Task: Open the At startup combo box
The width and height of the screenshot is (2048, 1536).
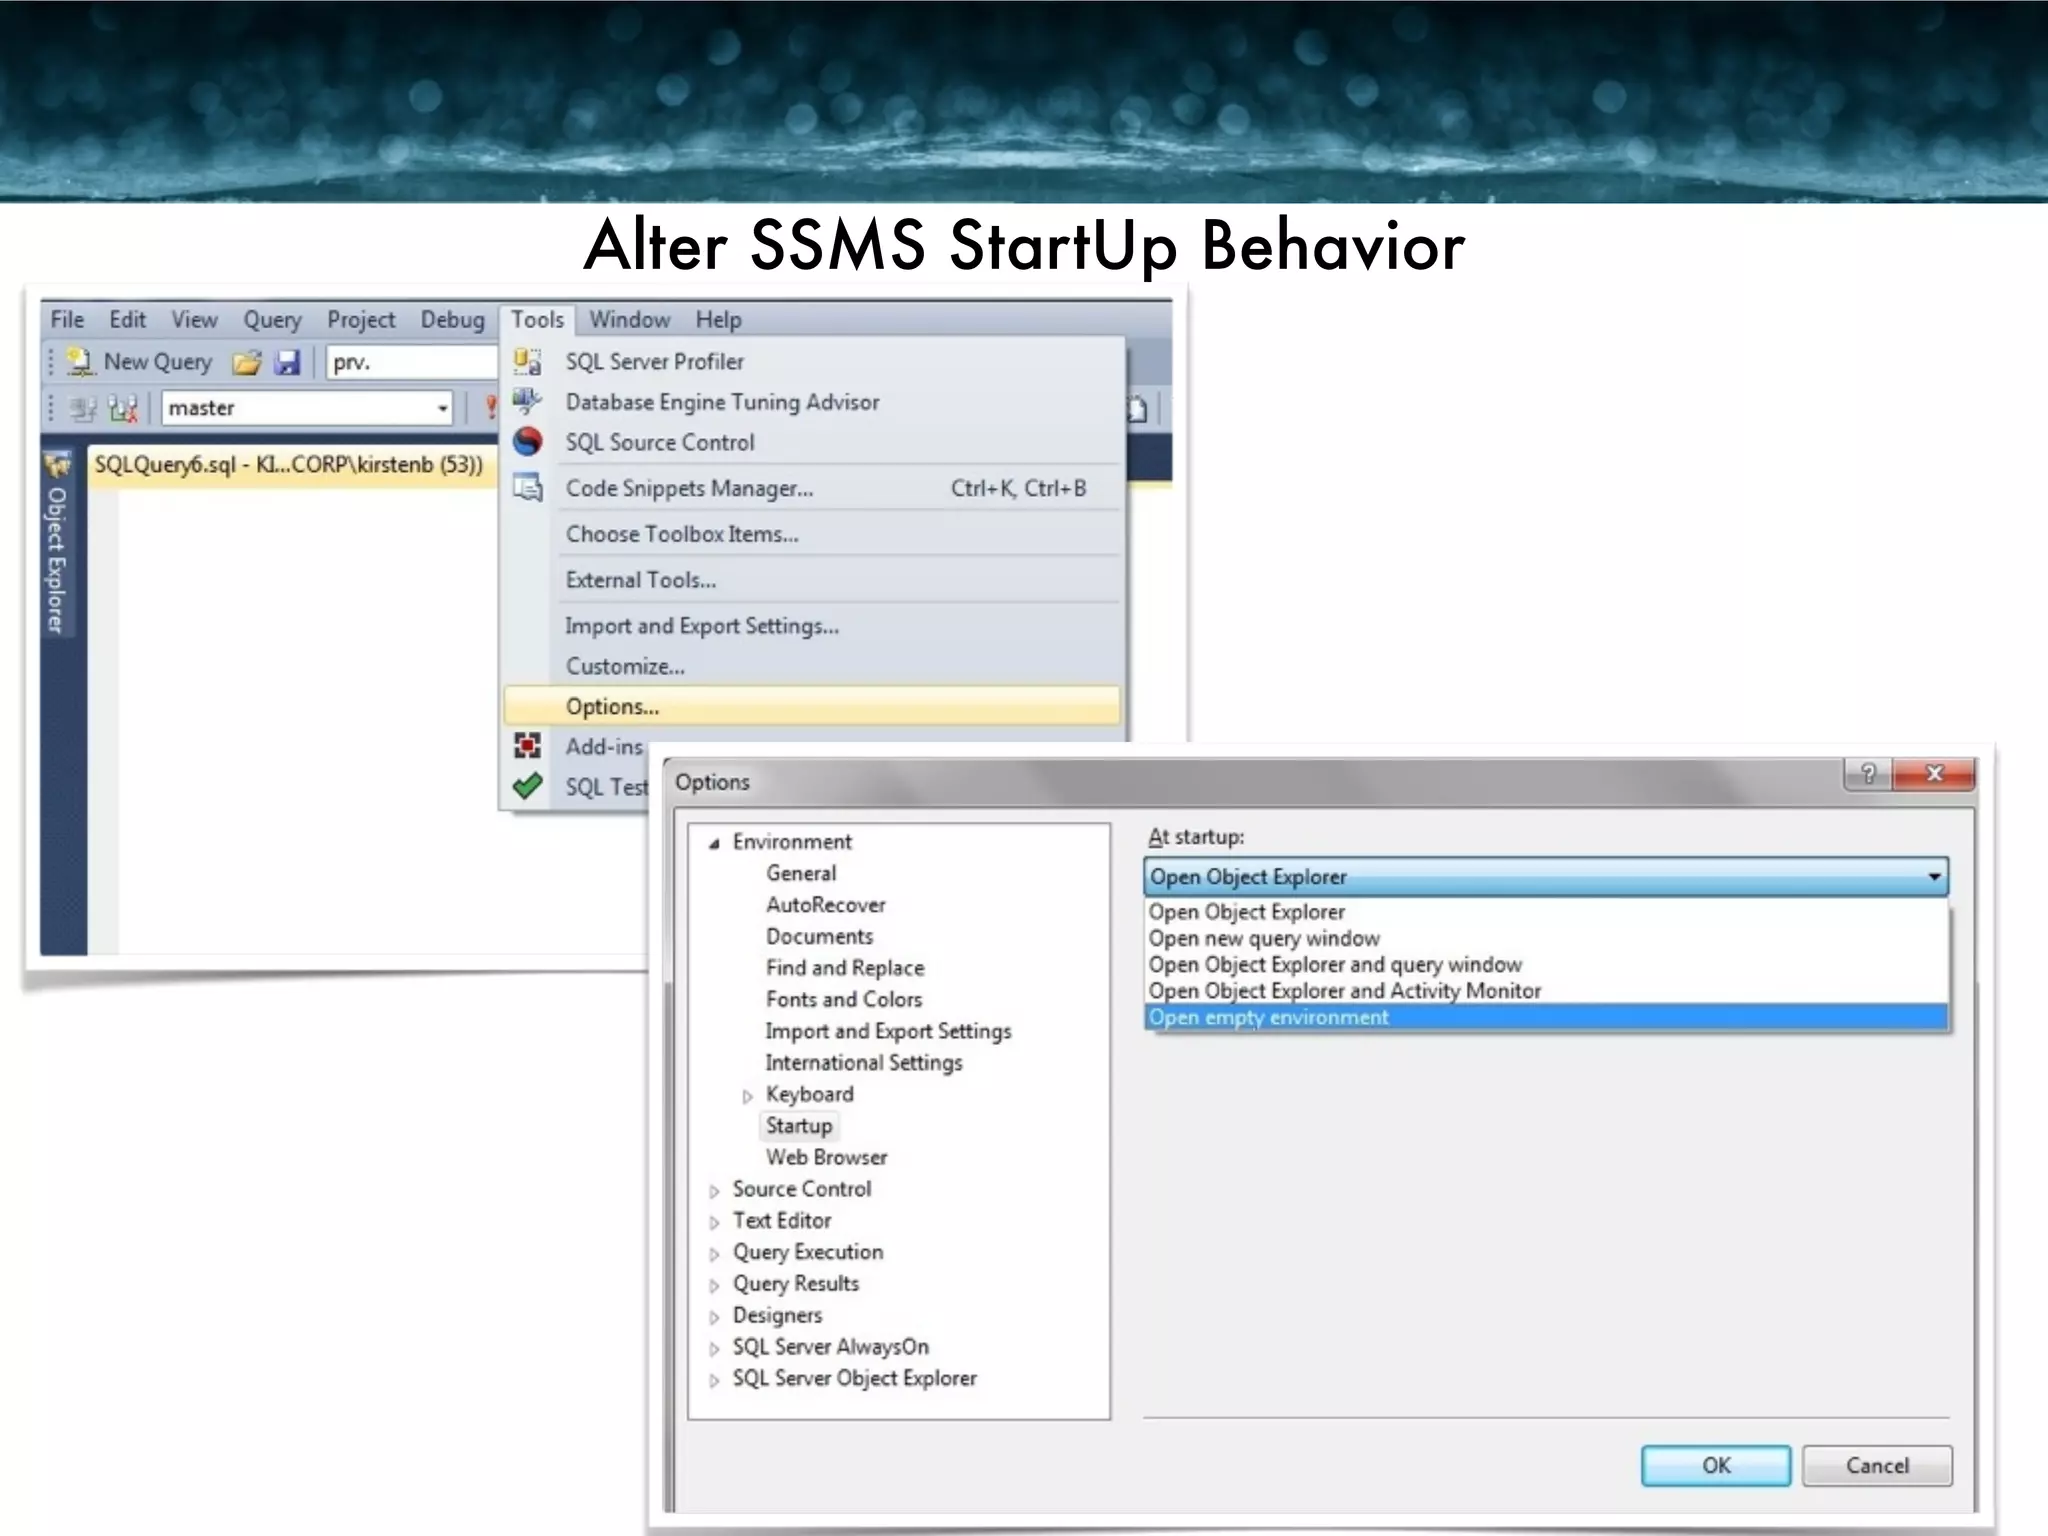Action: pyautogui.click(x=1934, y=877)
